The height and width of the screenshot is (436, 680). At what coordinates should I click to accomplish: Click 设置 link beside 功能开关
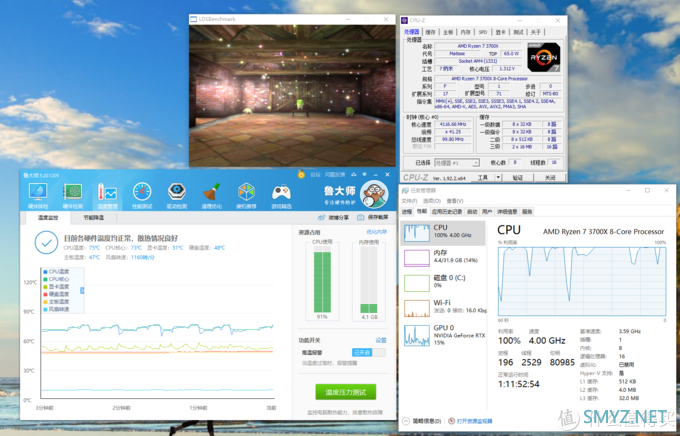tap(381, 341)
